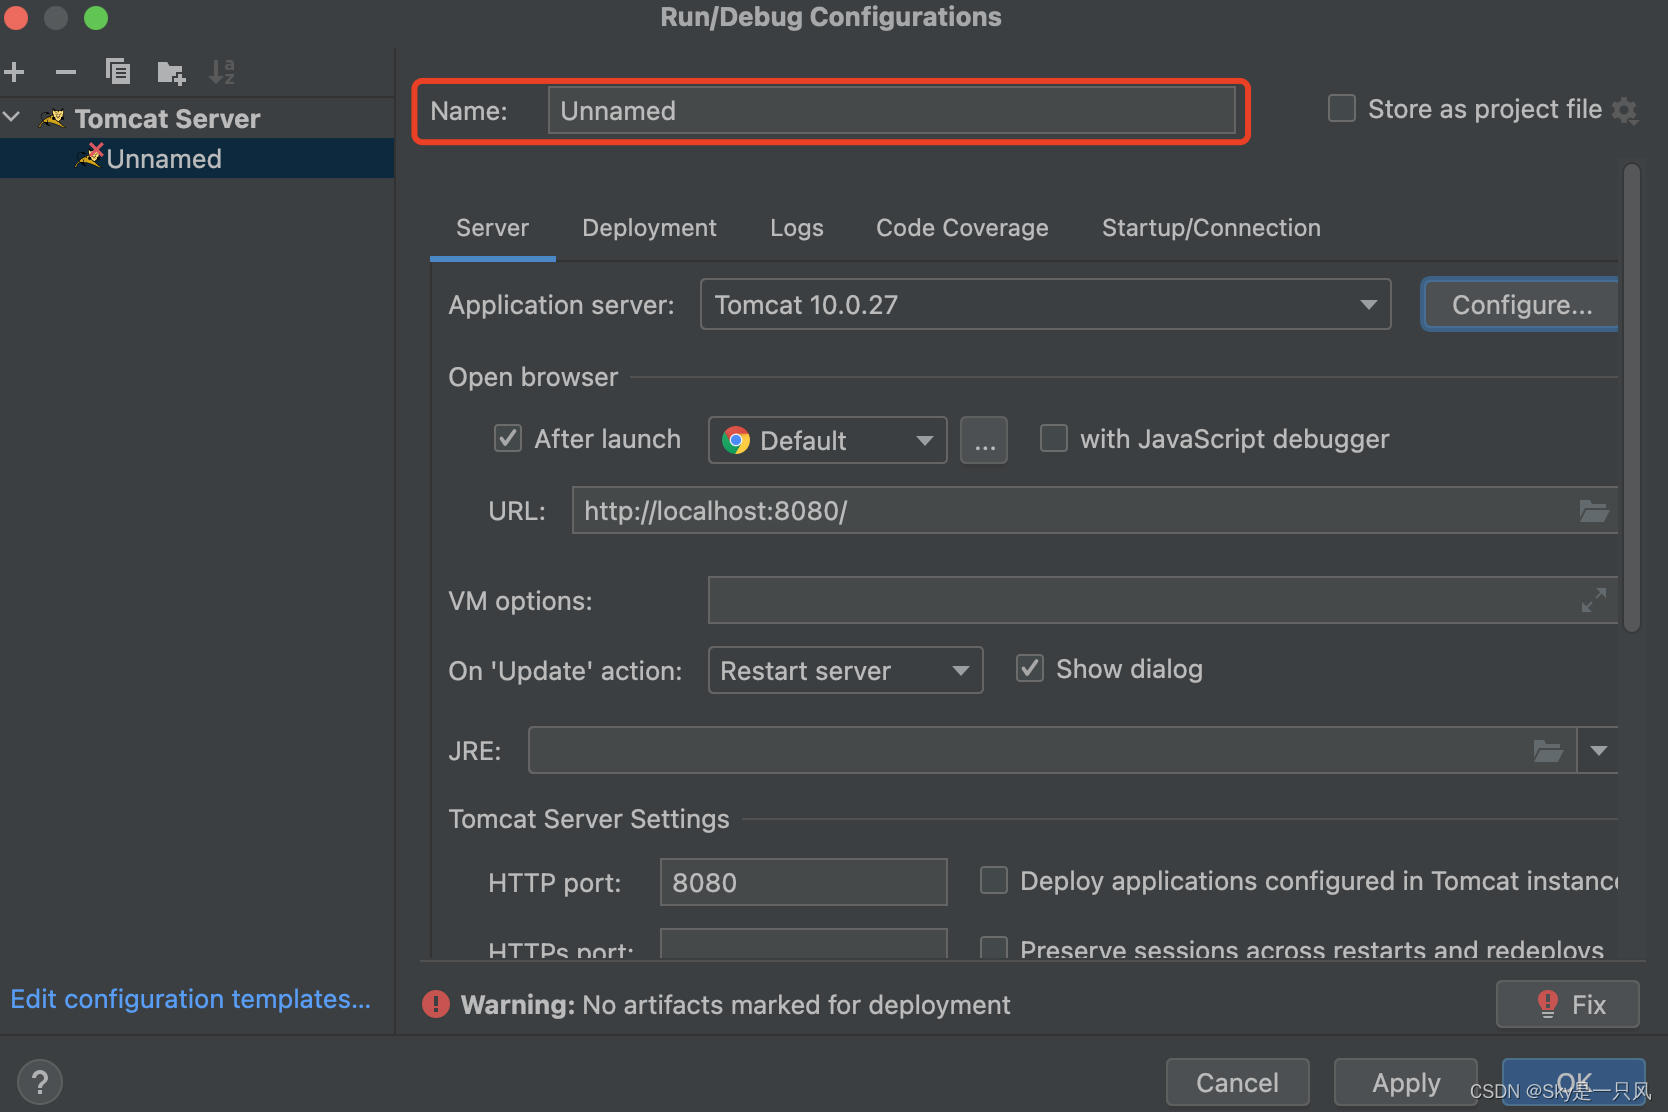Open the On 'Update' action dropdown
Viewport: 1668px width, 1112px height.
click(846, 670)
